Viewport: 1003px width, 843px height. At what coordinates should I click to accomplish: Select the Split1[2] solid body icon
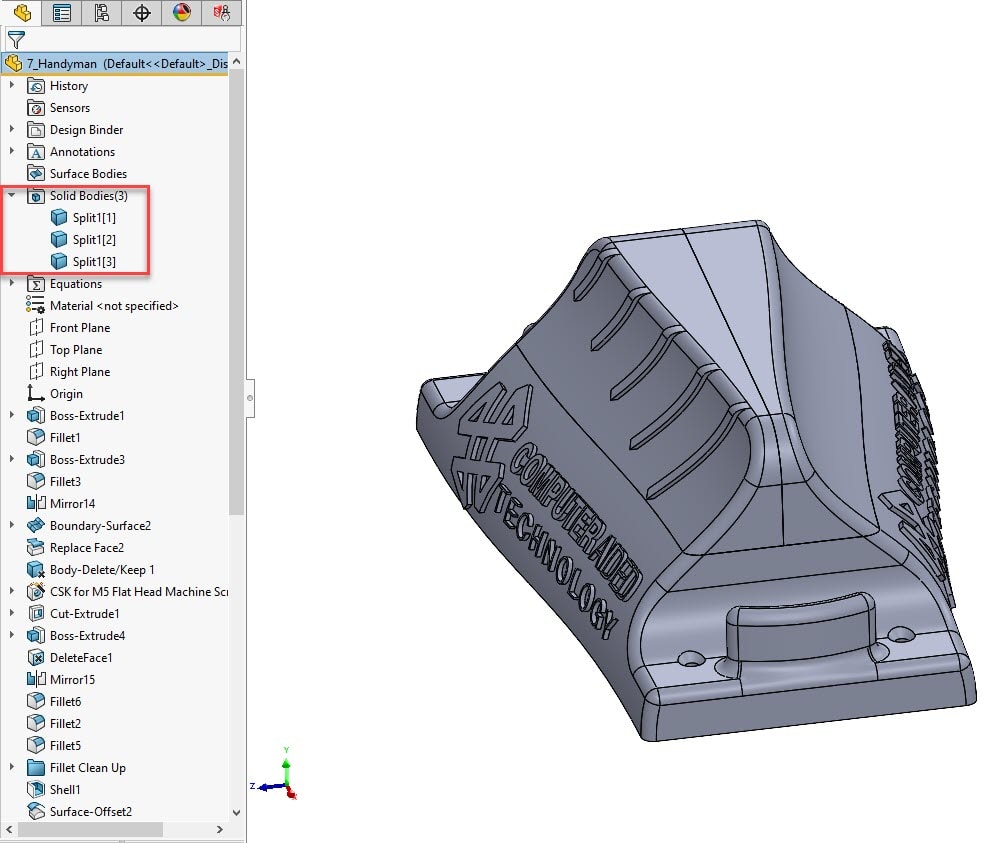coord(59,239)
